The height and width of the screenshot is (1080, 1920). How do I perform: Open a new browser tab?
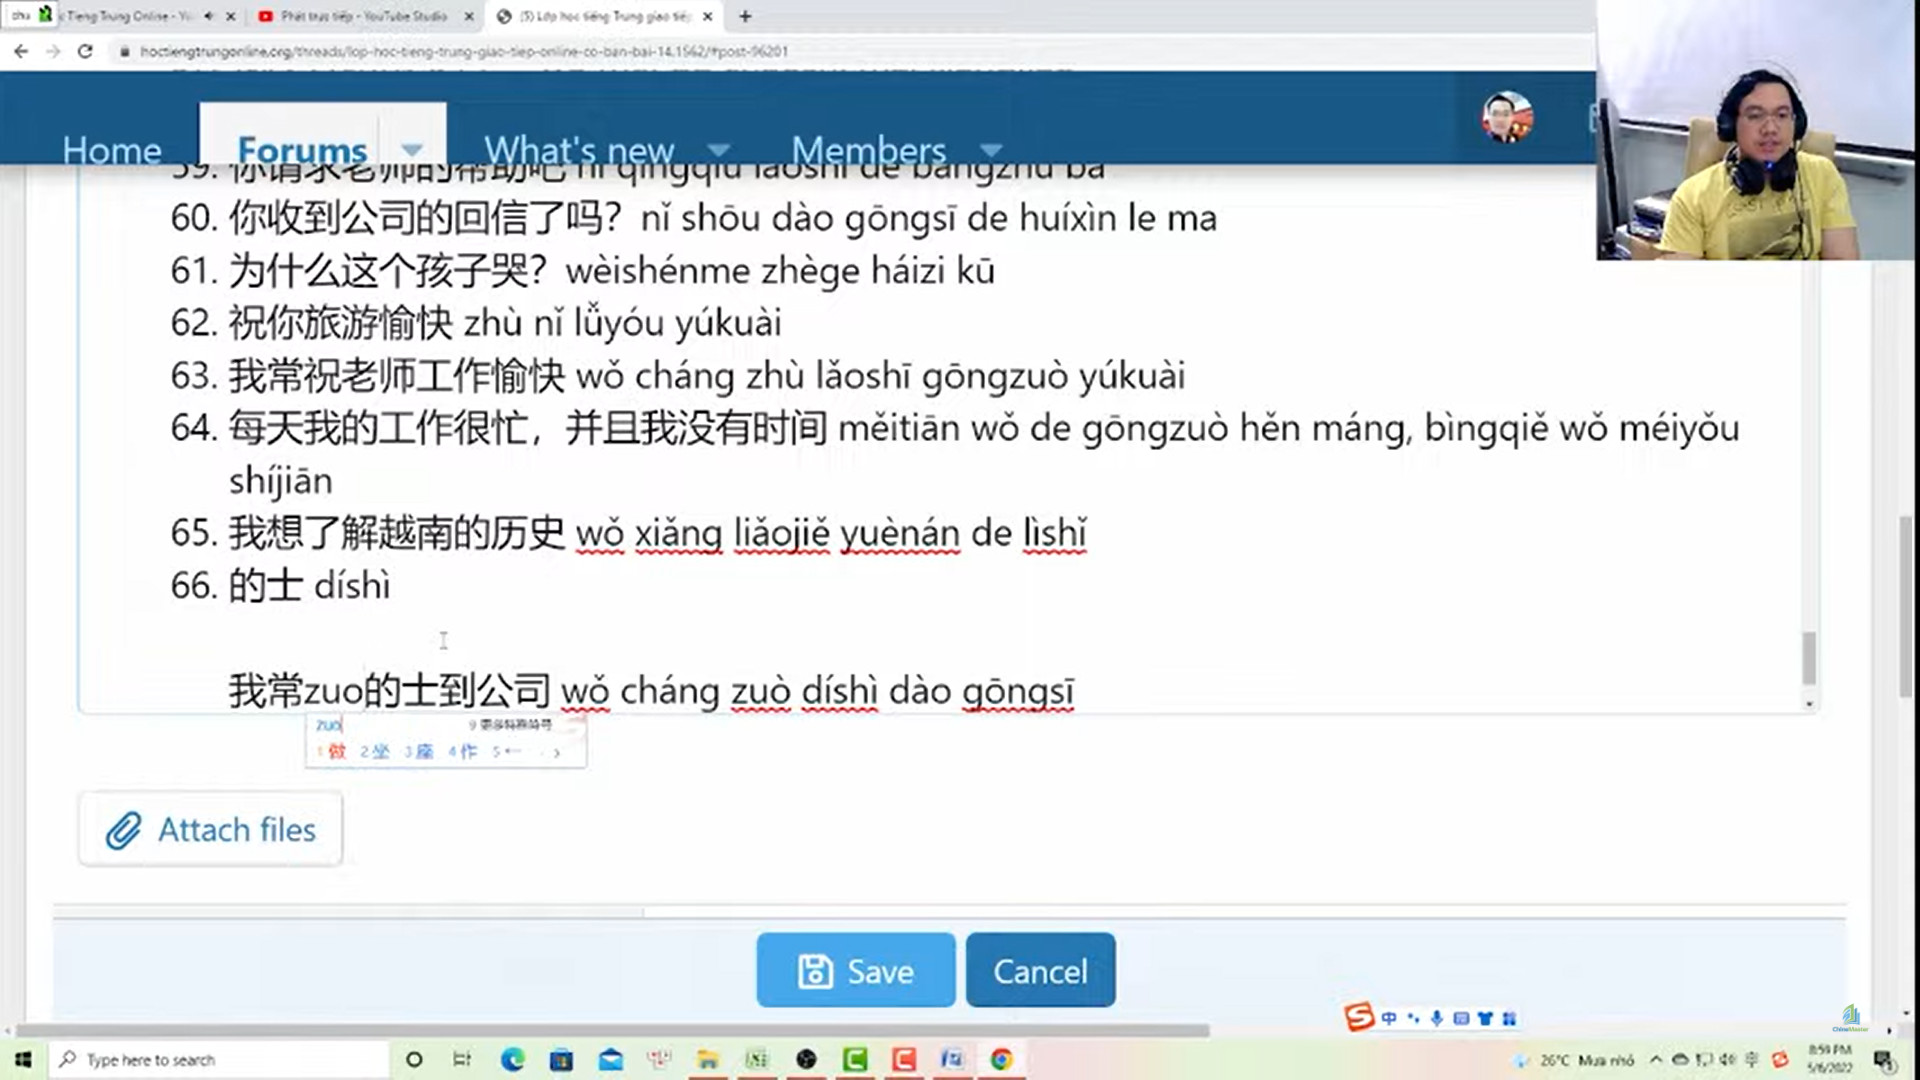(x=745, y=16)
